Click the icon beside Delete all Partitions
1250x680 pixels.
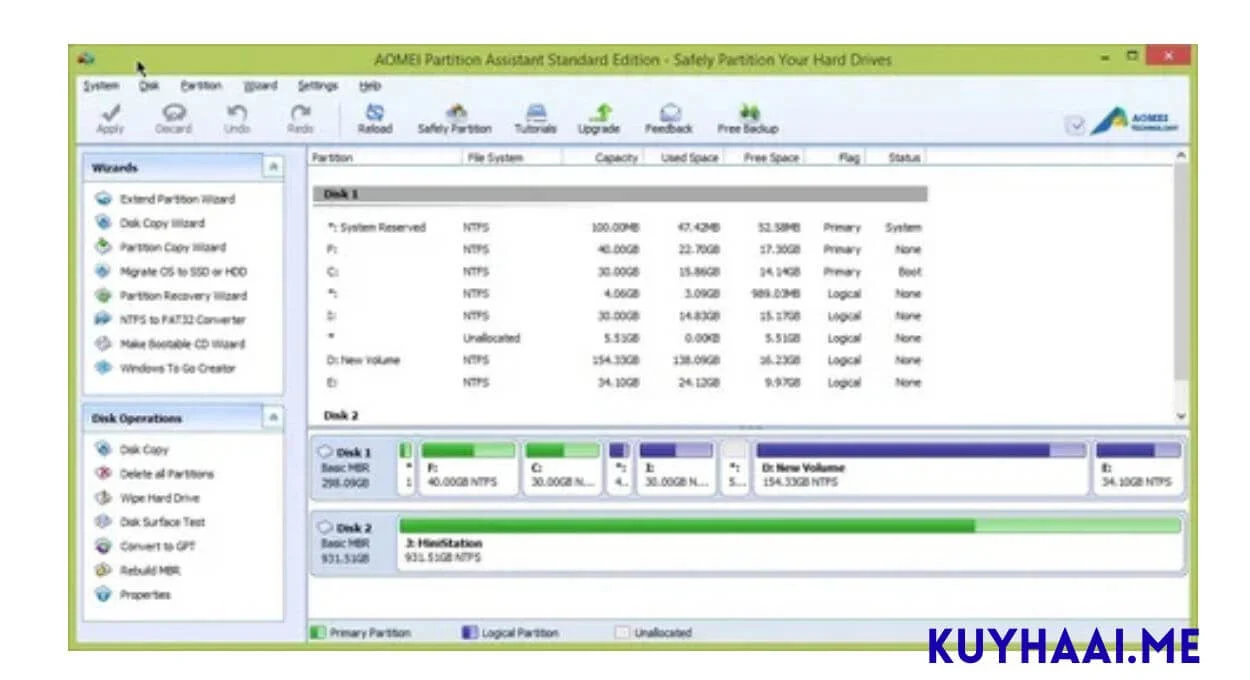[x=103, y=473]
